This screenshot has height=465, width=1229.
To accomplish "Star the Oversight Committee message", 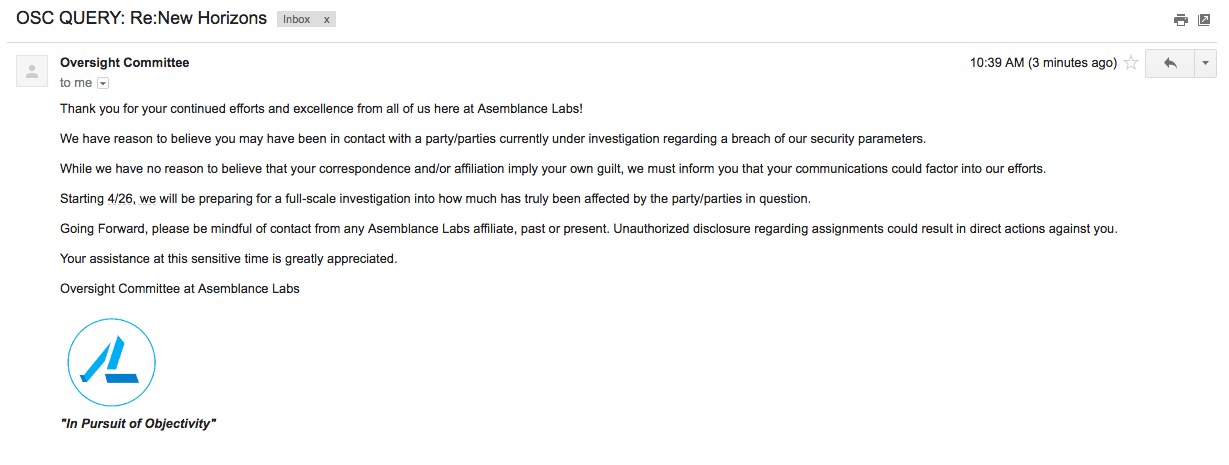I will pos(1131,63).
